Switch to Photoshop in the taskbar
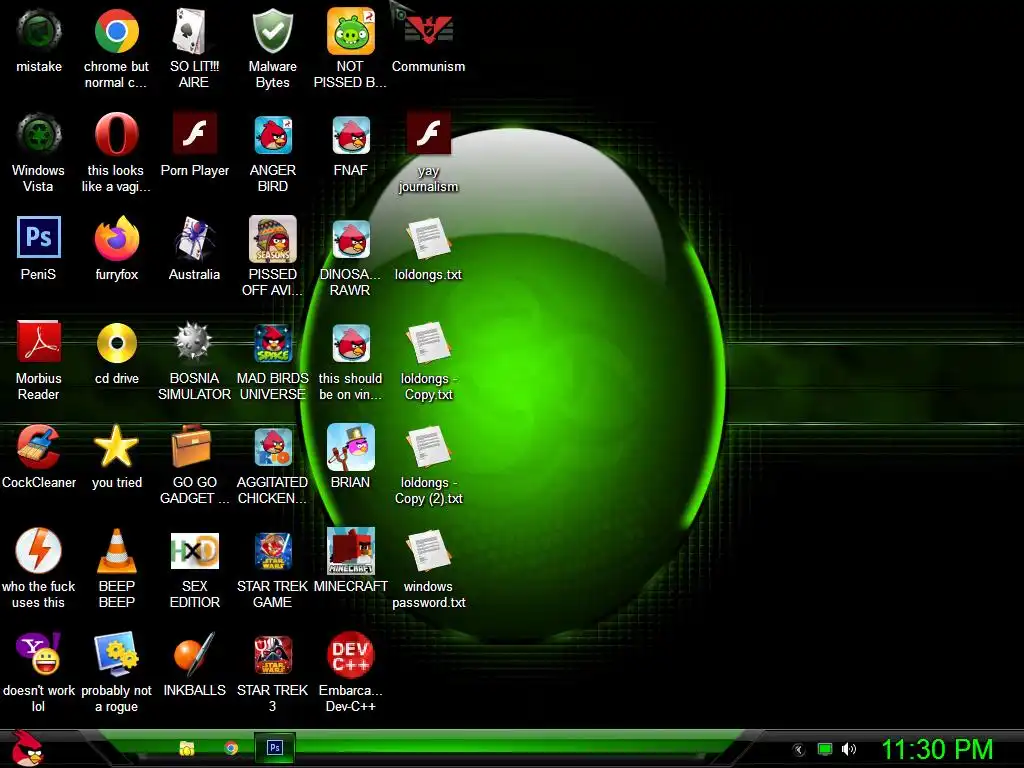 coord(275,748)
